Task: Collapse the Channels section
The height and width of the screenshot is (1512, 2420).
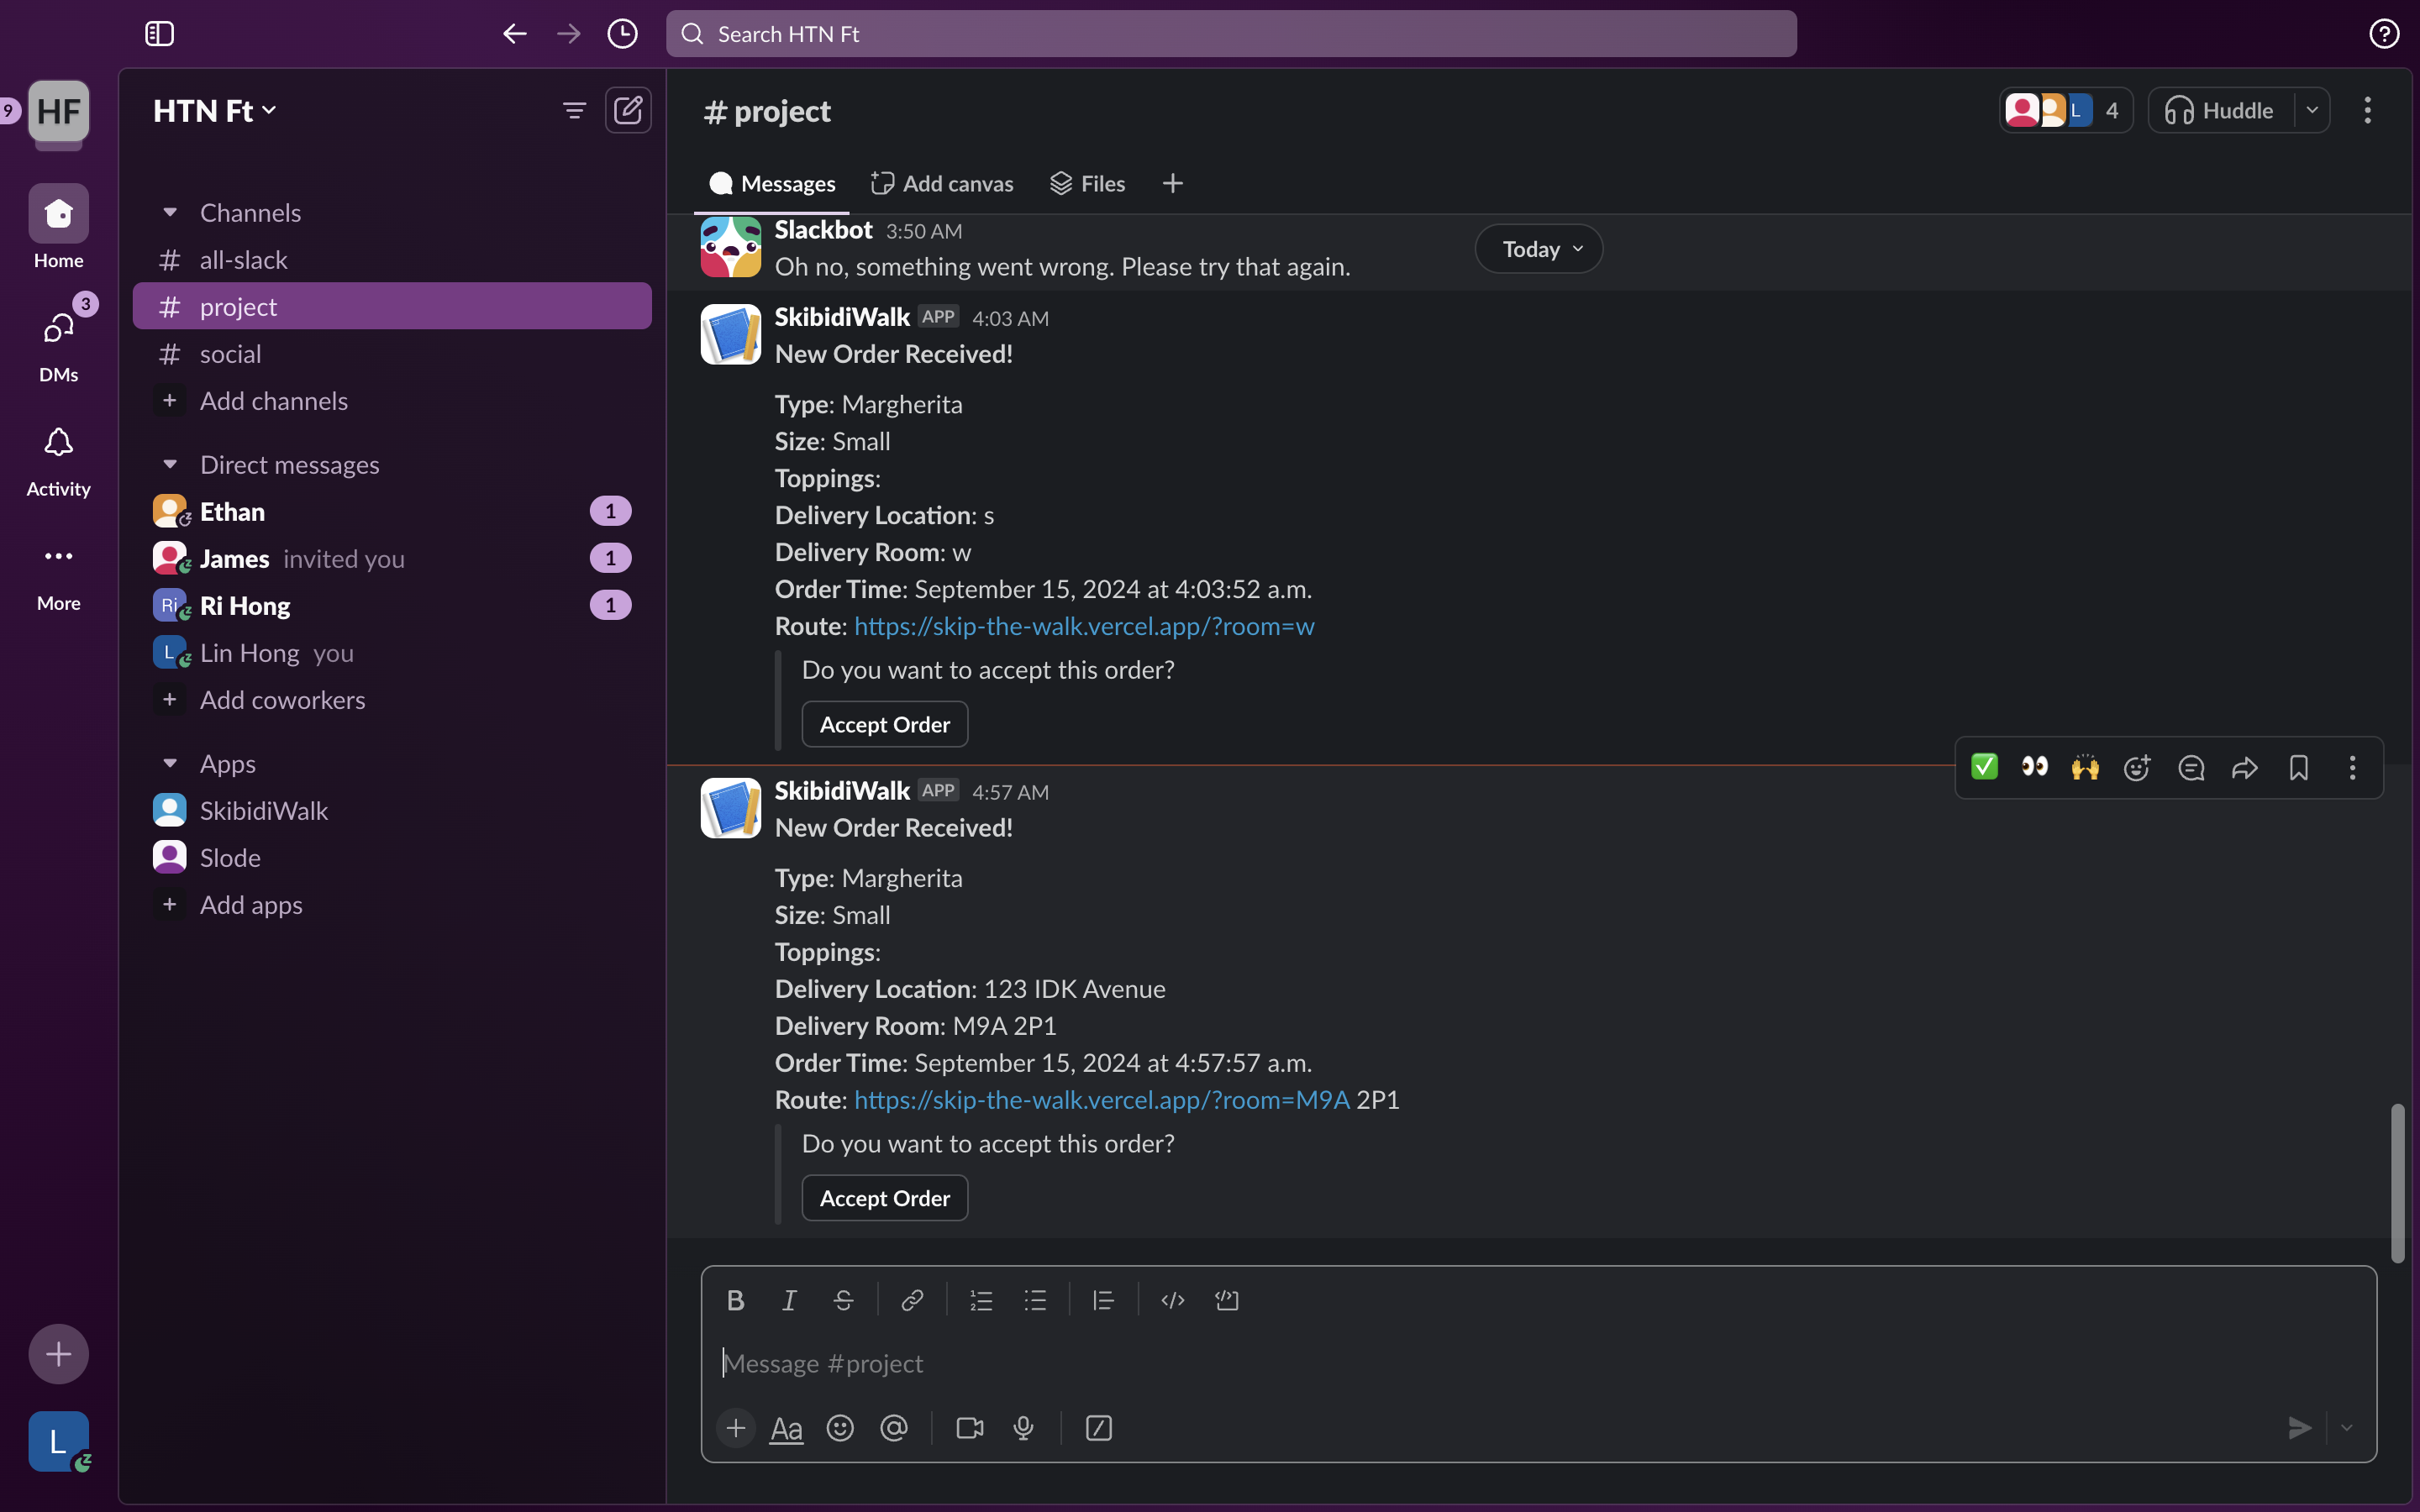Action: (170, 212)
